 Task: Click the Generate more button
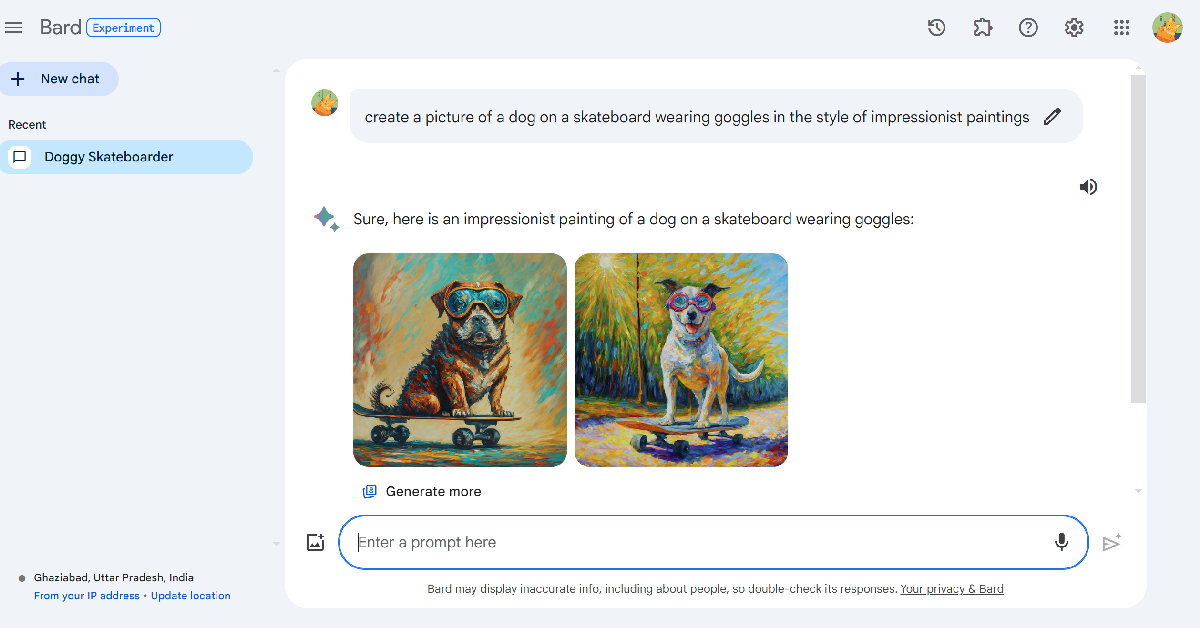(x=422, y=491)
